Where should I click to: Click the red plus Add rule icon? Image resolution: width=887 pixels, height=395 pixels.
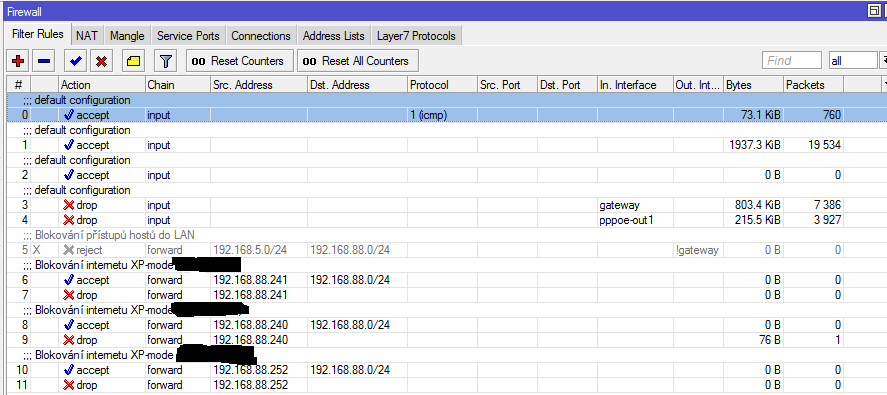(x=19, y=61)
